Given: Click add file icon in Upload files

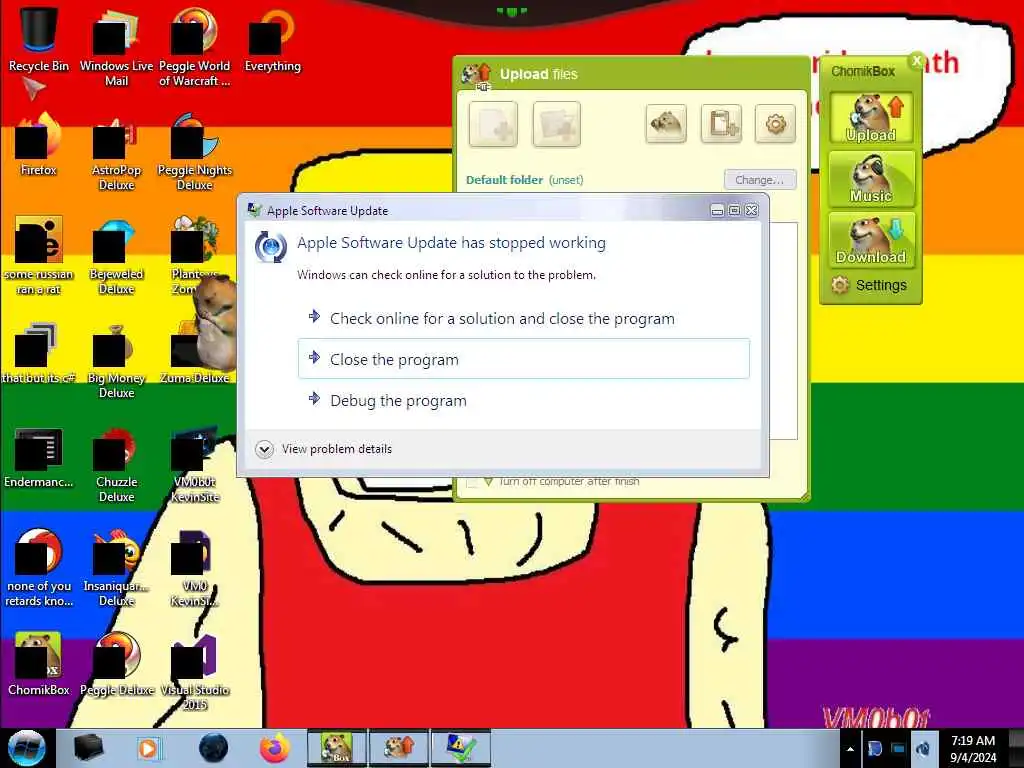Looking at the screenshot, I should click(493, 123).
